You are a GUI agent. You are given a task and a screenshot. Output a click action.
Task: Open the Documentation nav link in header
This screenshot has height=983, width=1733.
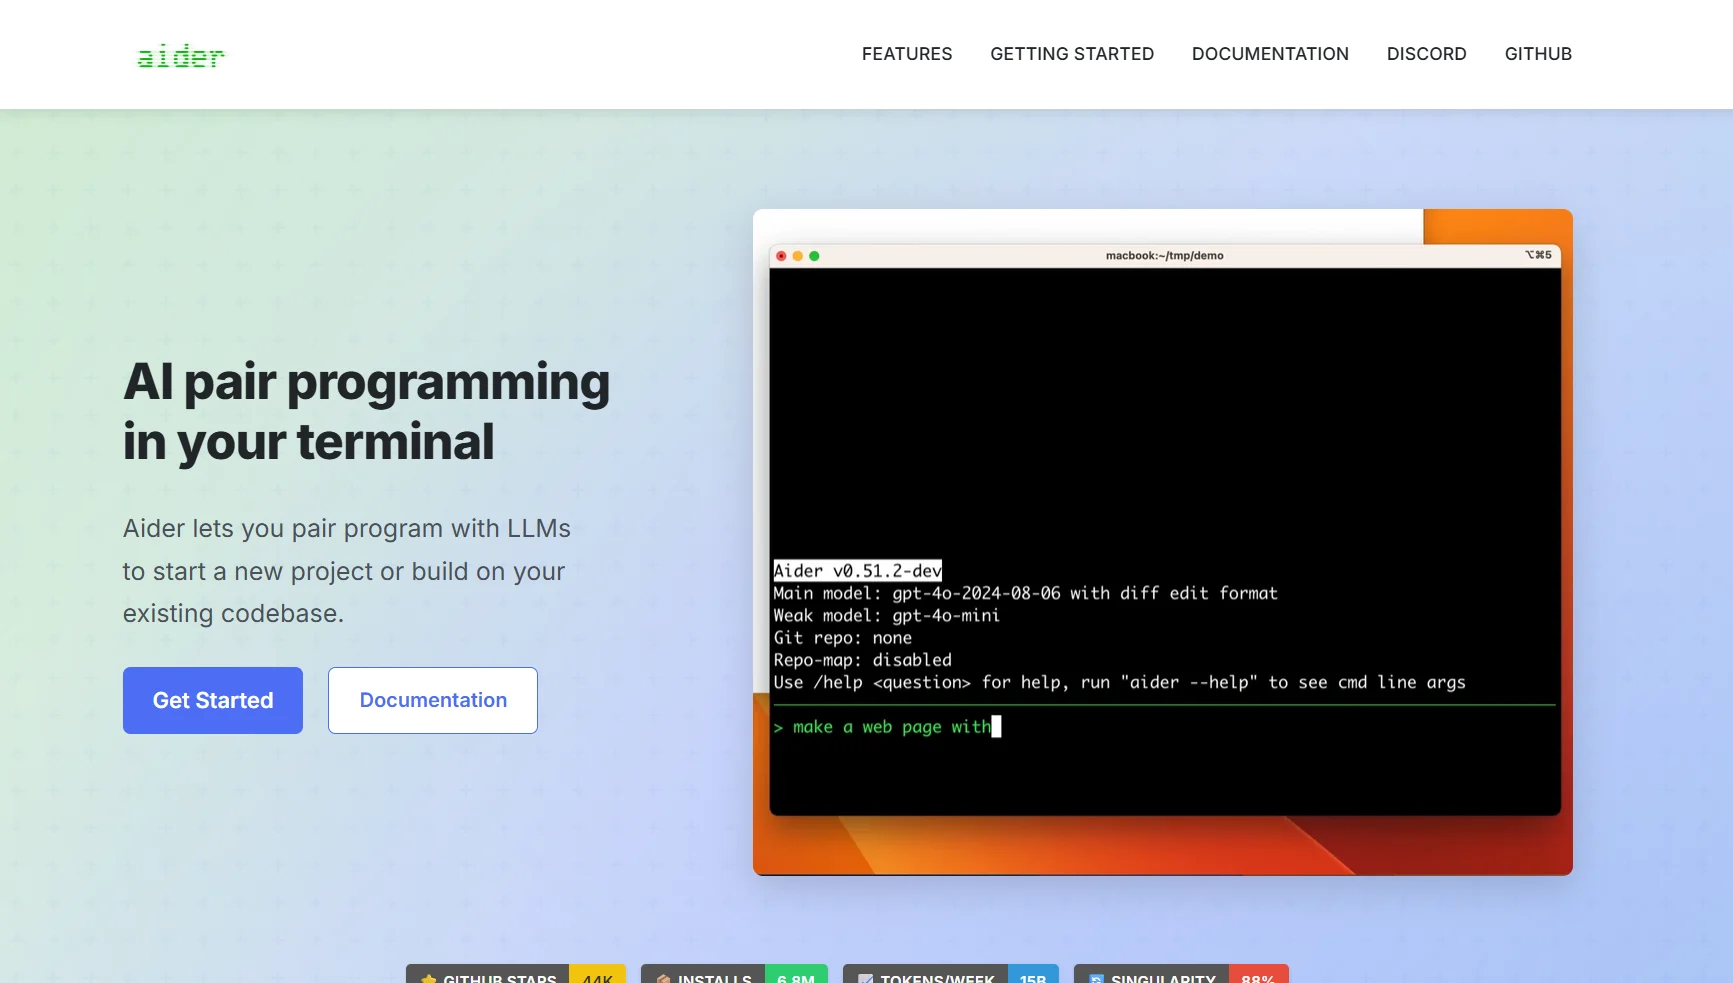click(1270, 54)
